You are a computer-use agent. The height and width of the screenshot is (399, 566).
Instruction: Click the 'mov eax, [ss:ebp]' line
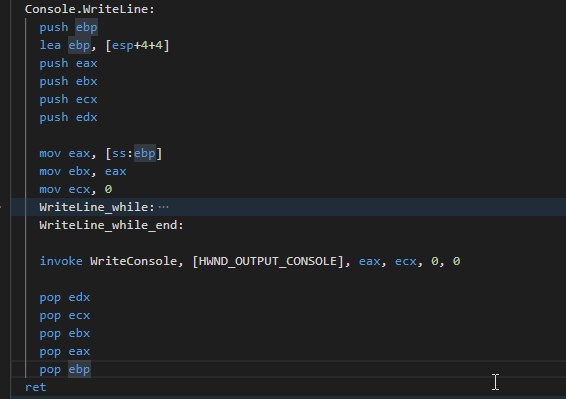[x=101, y=153]
